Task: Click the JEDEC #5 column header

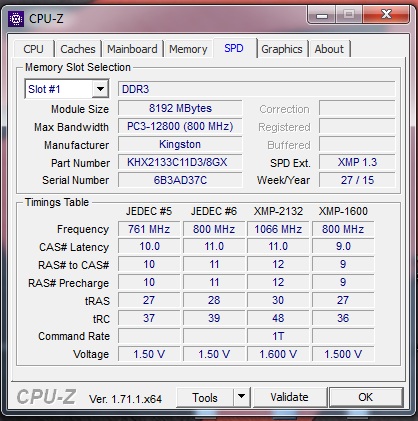Action: 149,211
